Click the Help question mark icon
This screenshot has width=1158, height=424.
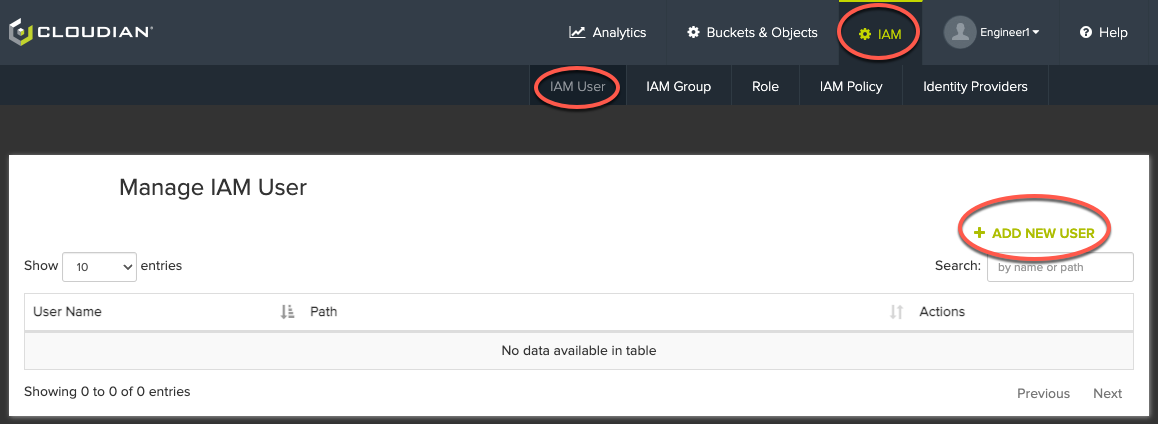1086,33
